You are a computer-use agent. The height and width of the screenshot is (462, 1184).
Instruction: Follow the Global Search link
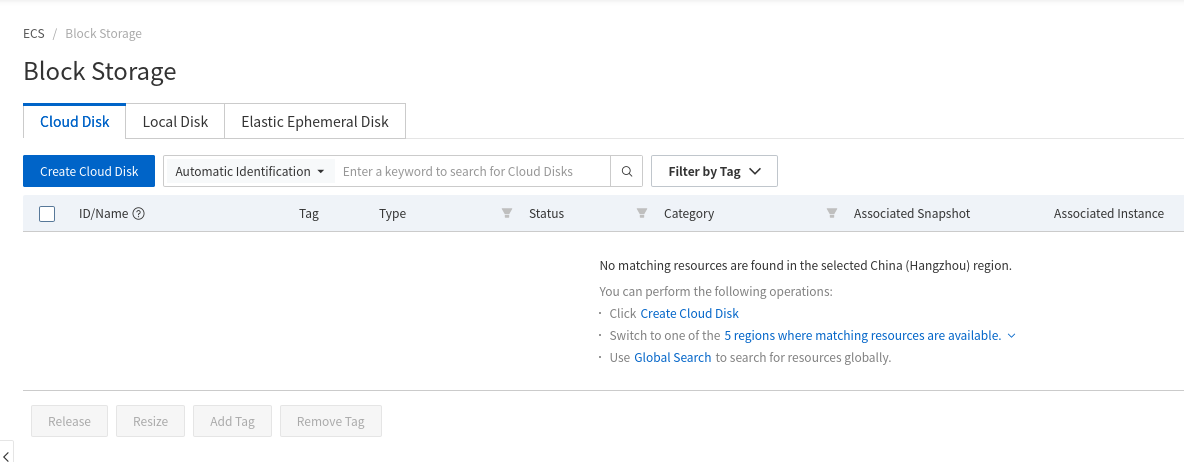point(672,357)
